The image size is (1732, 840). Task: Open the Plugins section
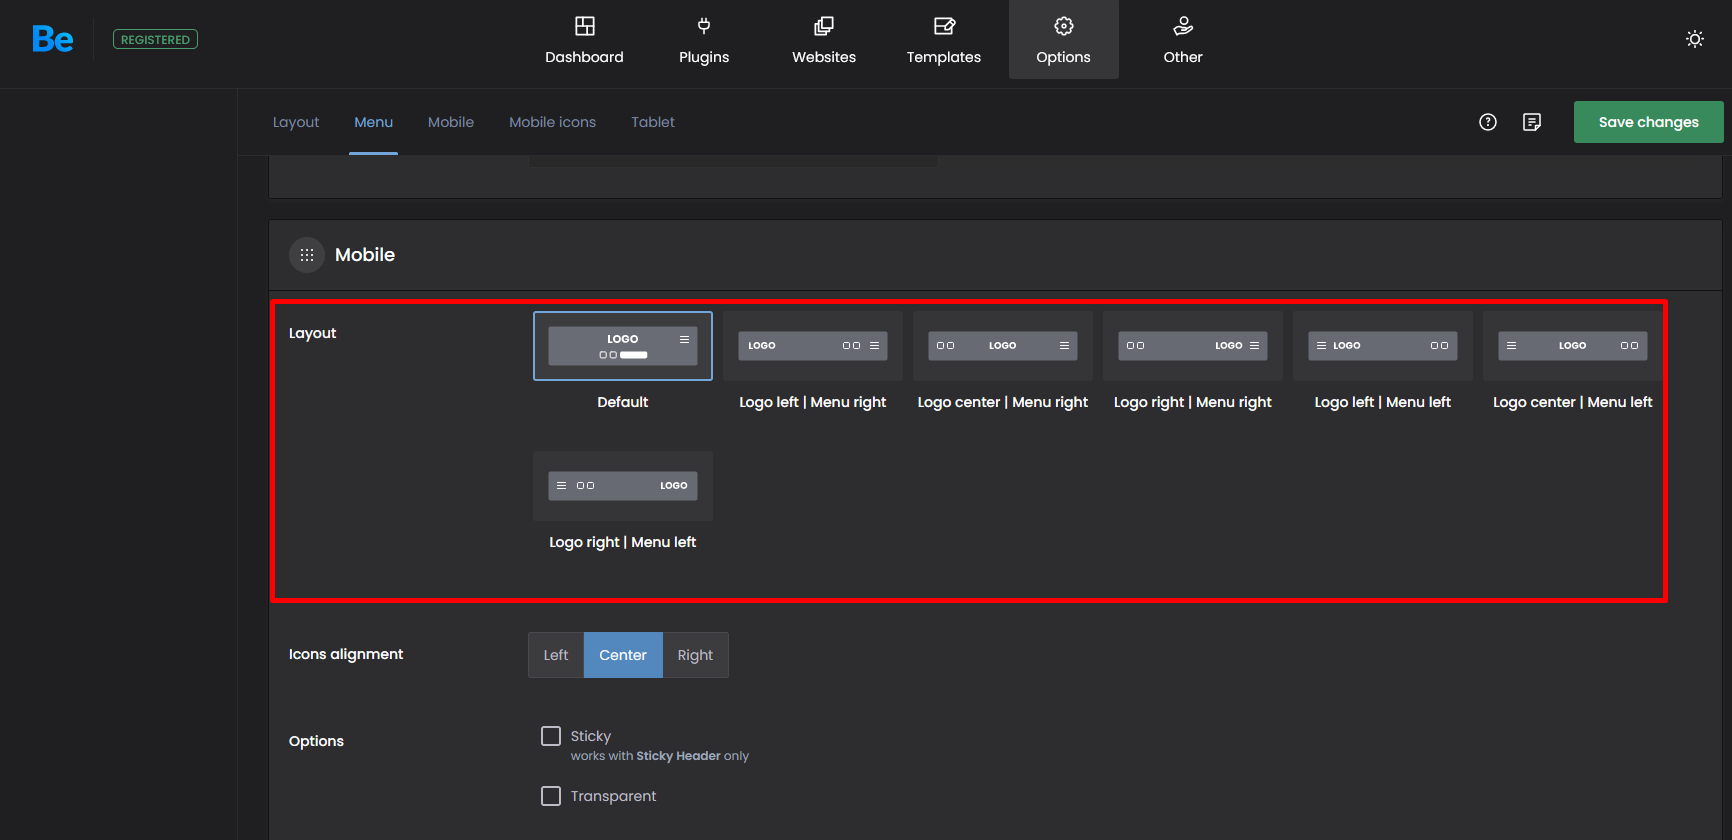[704, 40]
